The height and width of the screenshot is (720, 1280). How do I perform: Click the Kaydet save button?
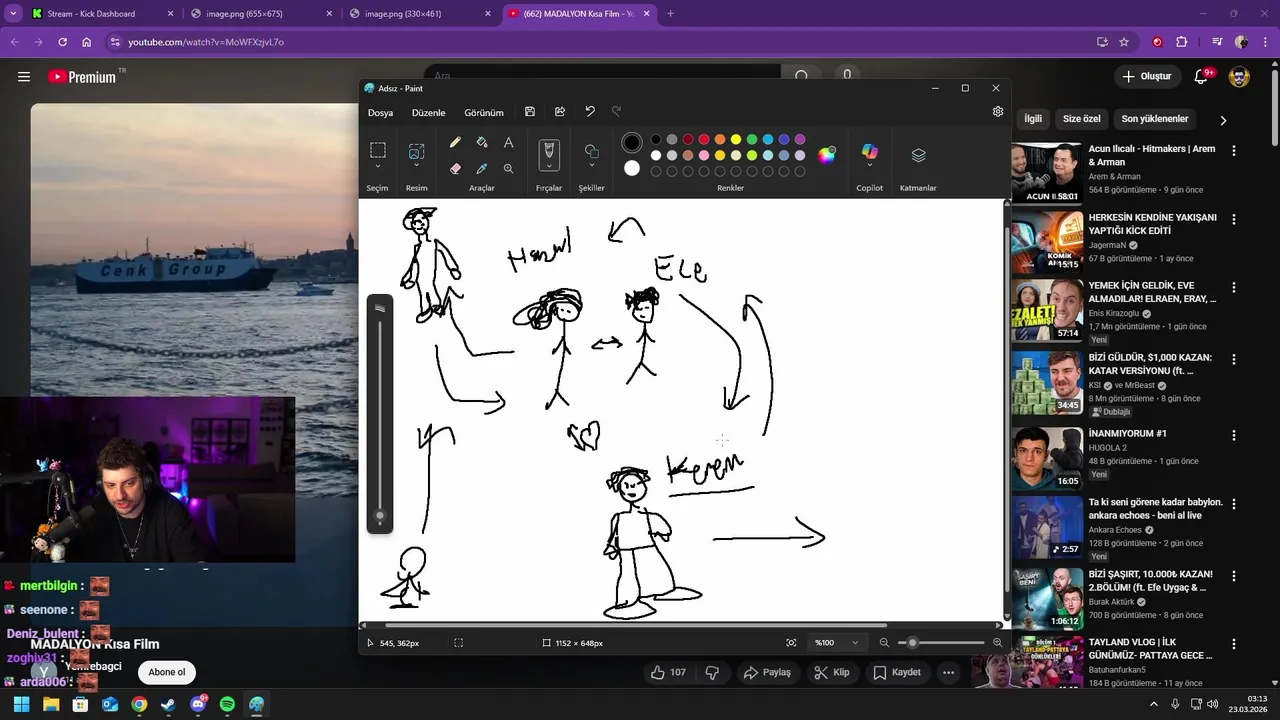pos(897,672)
